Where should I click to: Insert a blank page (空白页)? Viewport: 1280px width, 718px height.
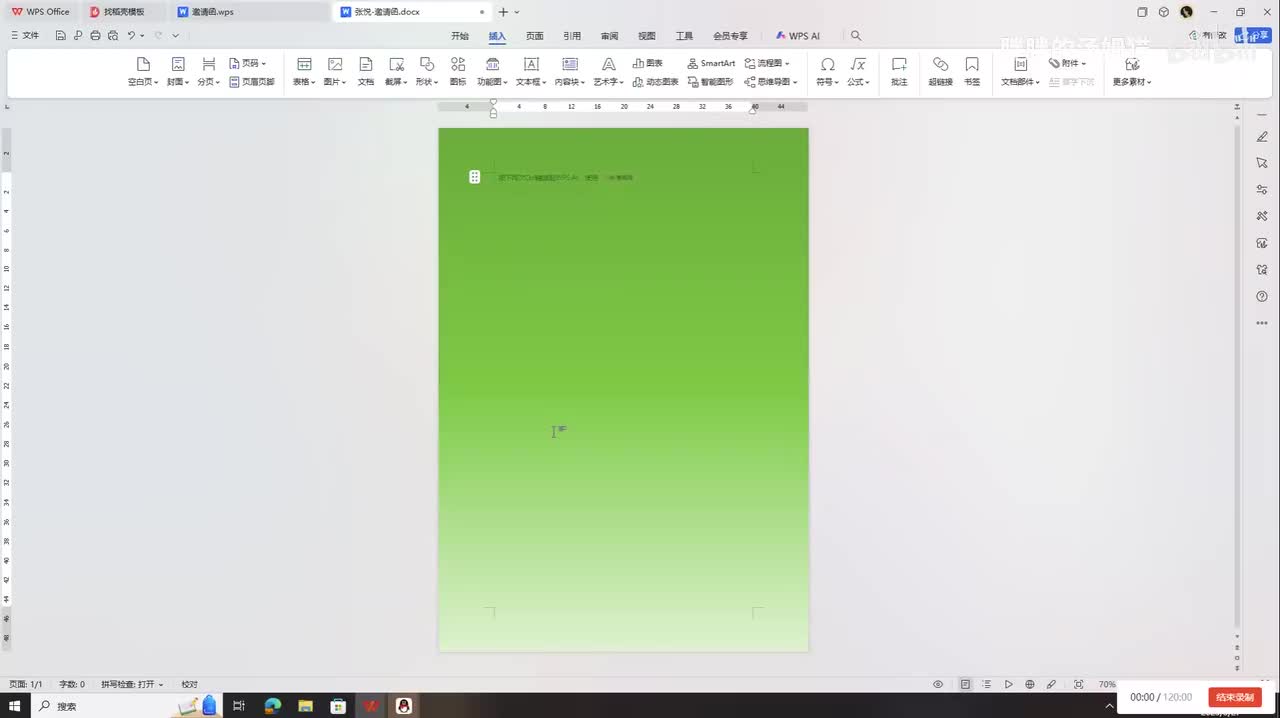tap(143, 72)
